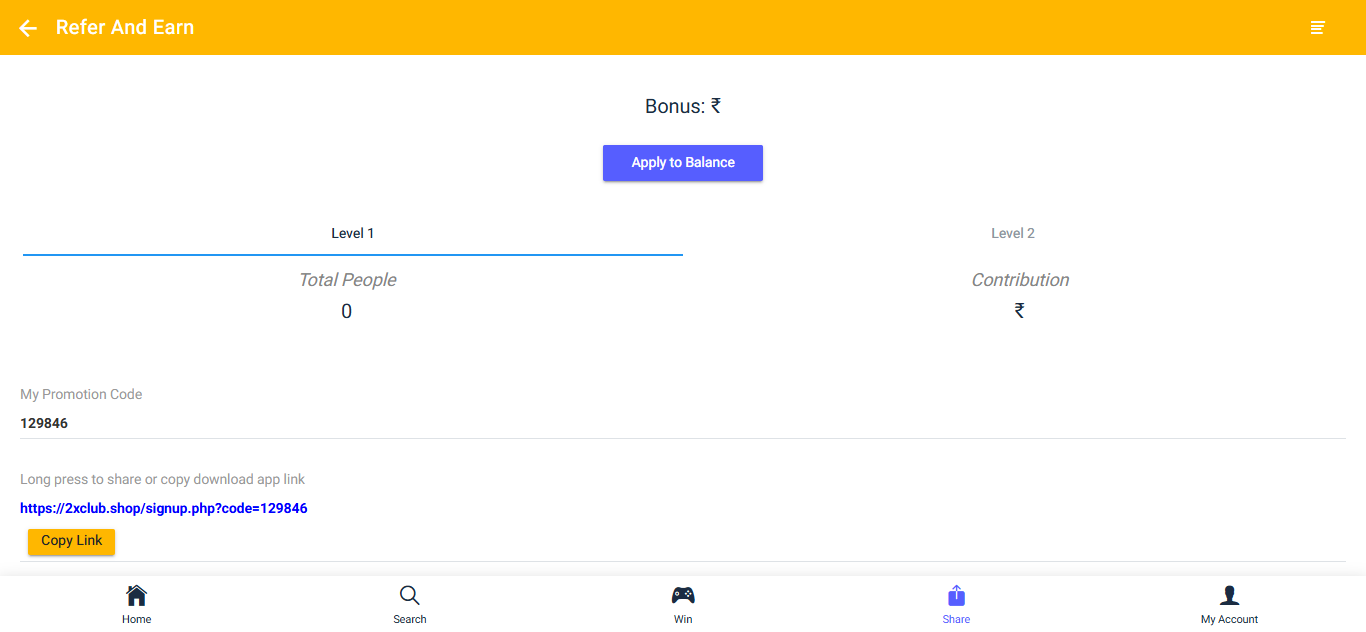1366x632 pixels.
Task: Open the Win gamepad icon
Action: pos(683,596)
